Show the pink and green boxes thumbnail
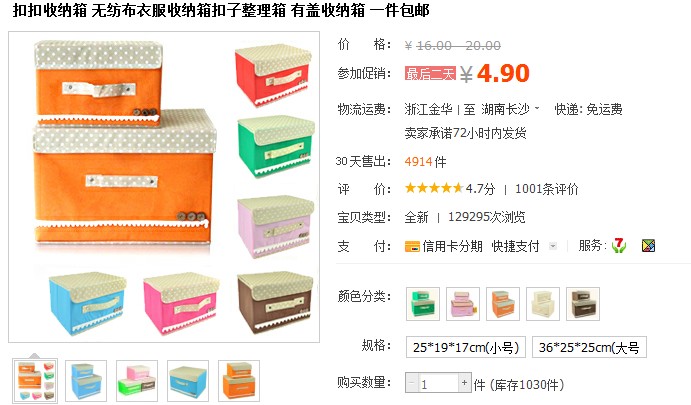Screen dimensions: 691x405 coord(137,381)
